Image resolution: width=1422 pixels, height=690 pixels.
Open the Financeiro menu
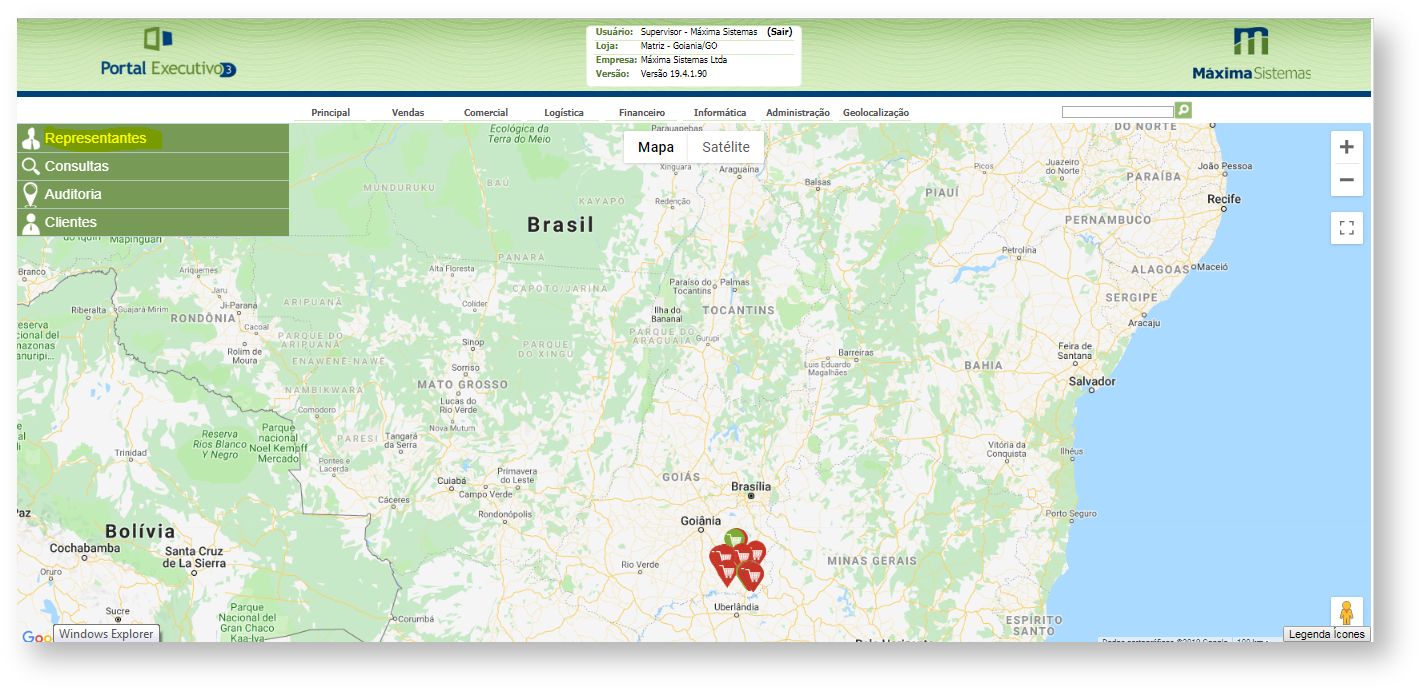(642, 113)
